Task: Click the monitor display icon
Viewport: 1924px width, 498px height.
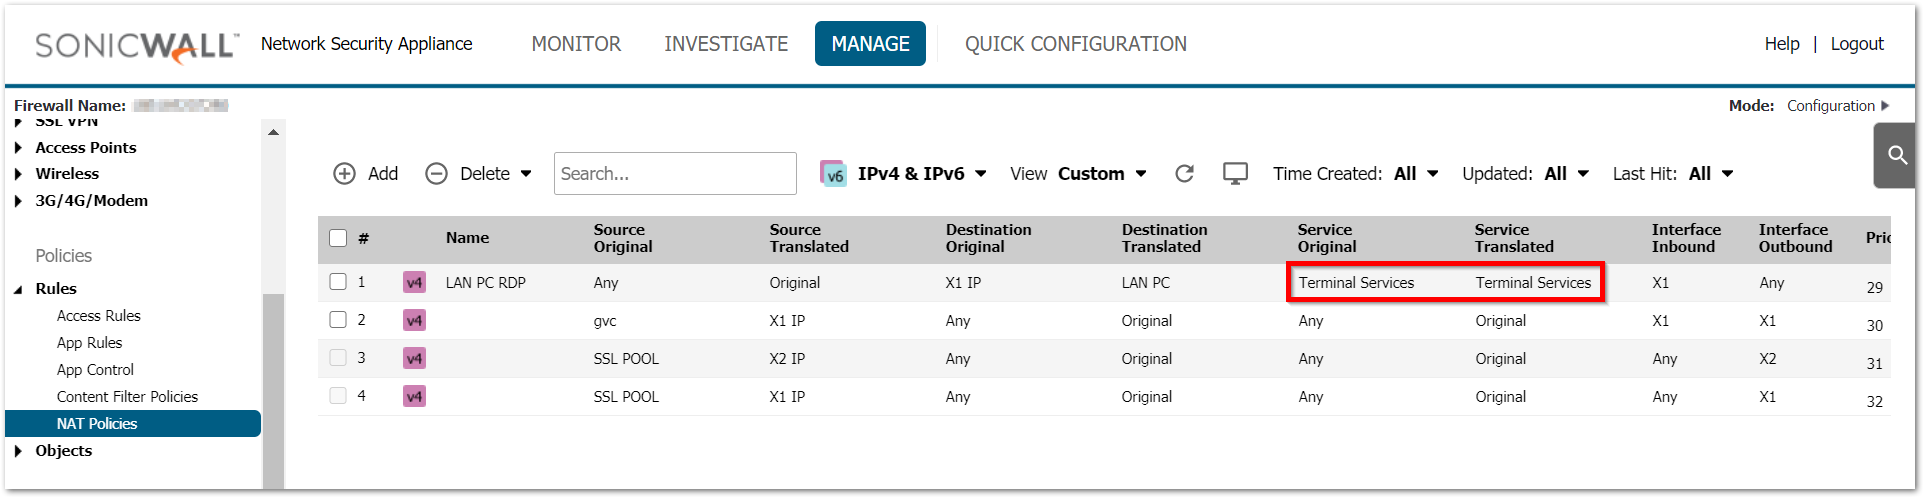Action: (1235, 174)
